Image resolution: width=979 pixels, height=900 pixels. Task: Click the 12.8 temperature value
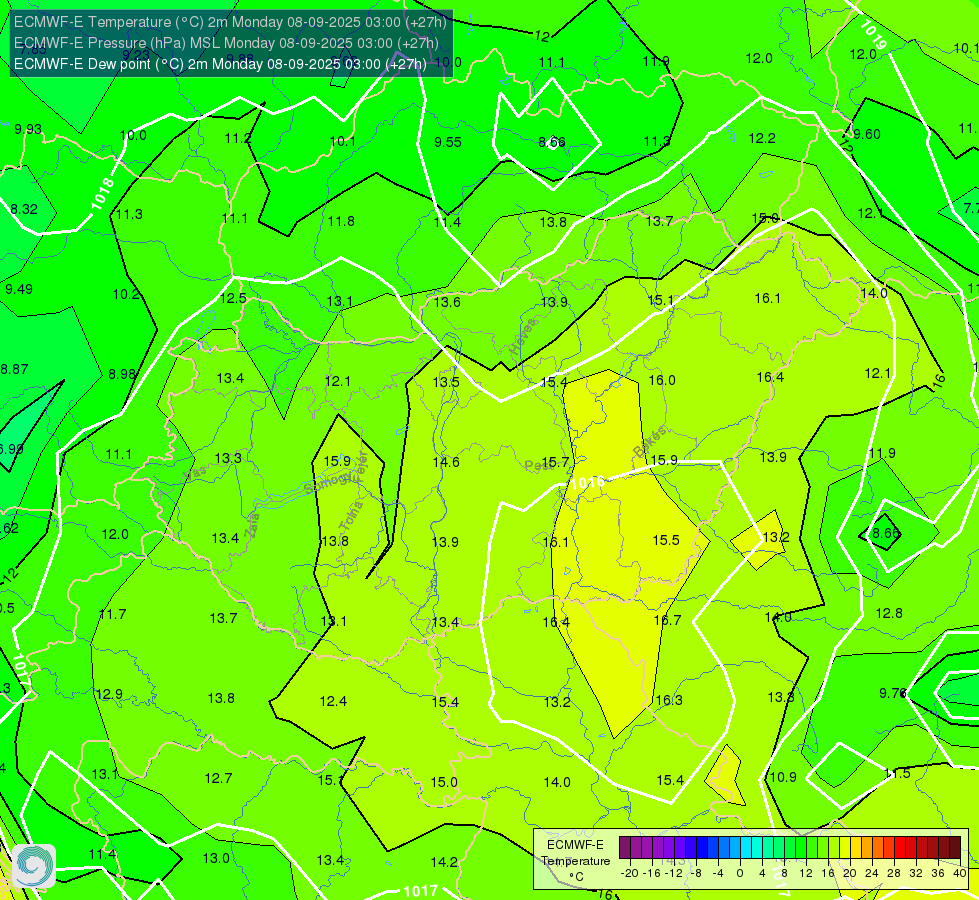click(889, 613)
